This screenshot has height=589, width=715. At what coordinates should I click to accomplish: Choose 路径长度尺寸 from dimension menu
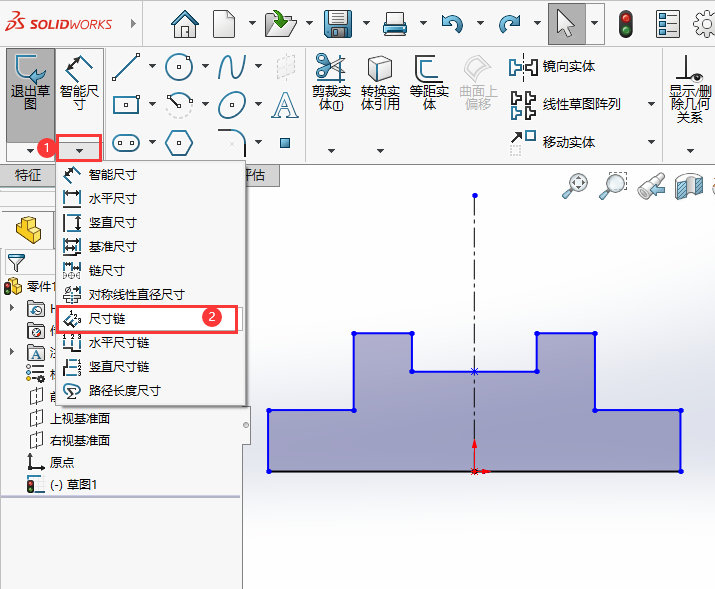click(150, 391)
